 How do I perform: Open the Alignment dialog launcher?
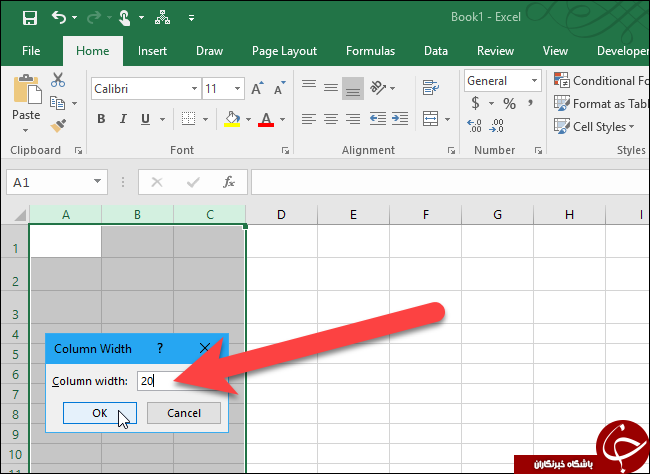coord(451,151)
